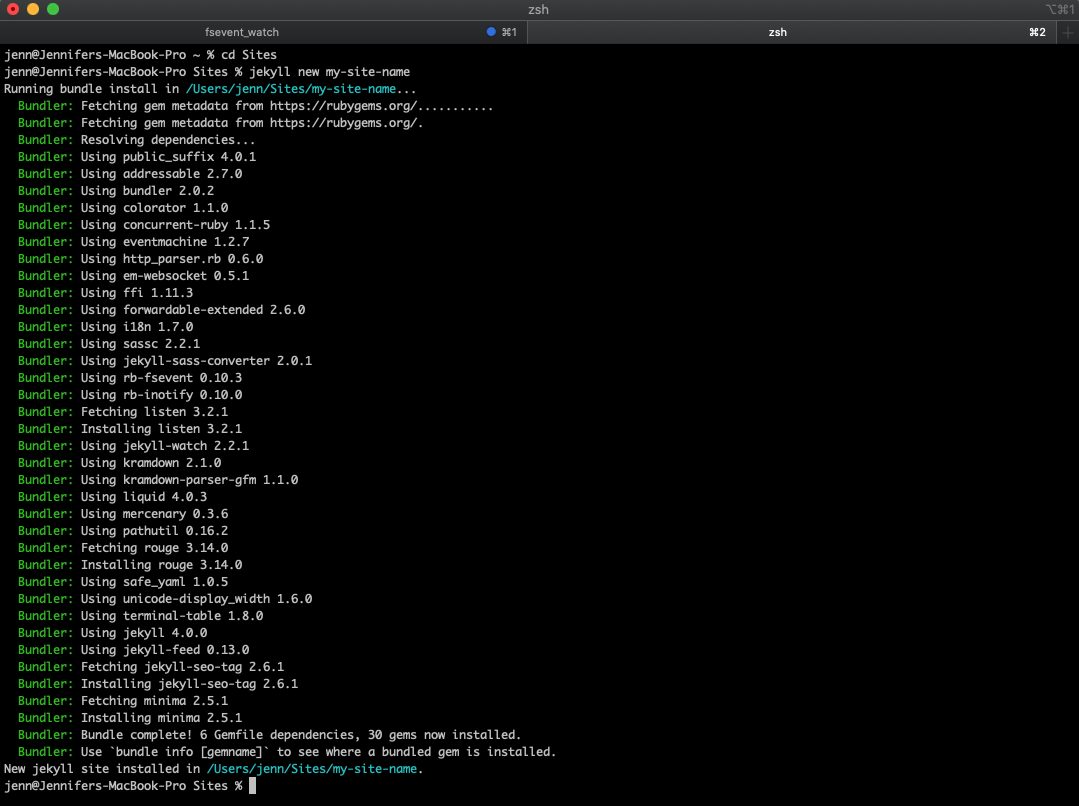Screen dimensions: 1079x806
Task: Click 'Using addressable 2.7.0' line
Action: pos(161,173)
